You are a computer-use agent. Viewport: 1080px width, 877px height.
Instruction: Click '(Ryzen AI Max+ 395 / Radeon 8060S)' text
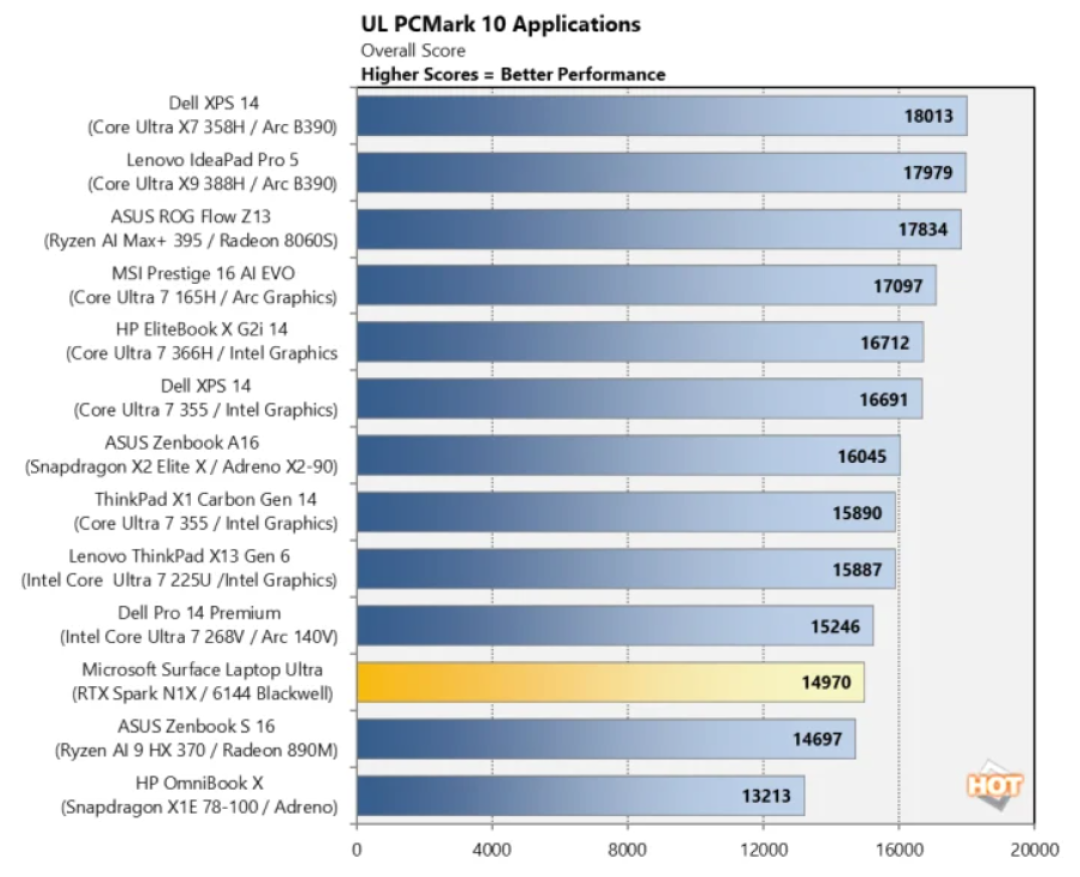[x=191, y=240]
